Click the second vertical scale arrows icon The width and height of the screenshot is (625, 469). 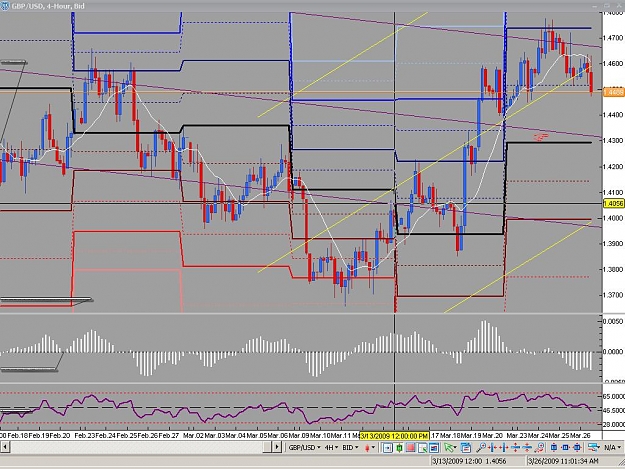coord(527,447)
